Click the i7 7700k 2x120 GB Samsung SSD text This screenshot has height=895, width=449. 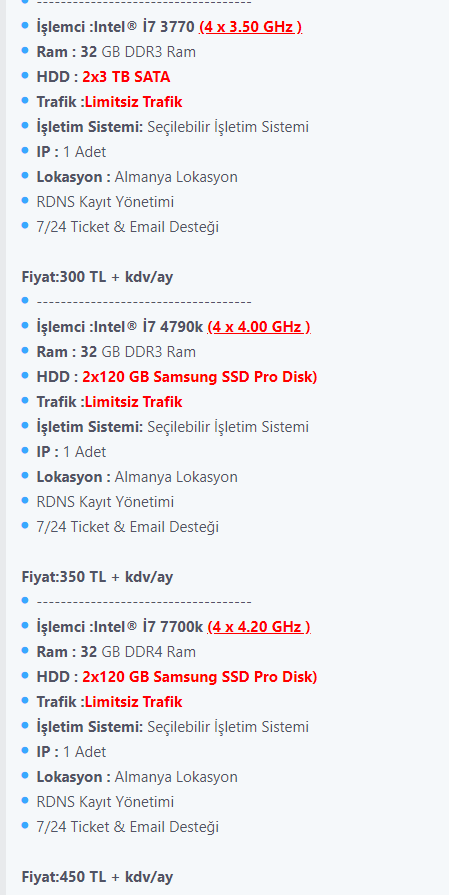[x=200, y=677]
